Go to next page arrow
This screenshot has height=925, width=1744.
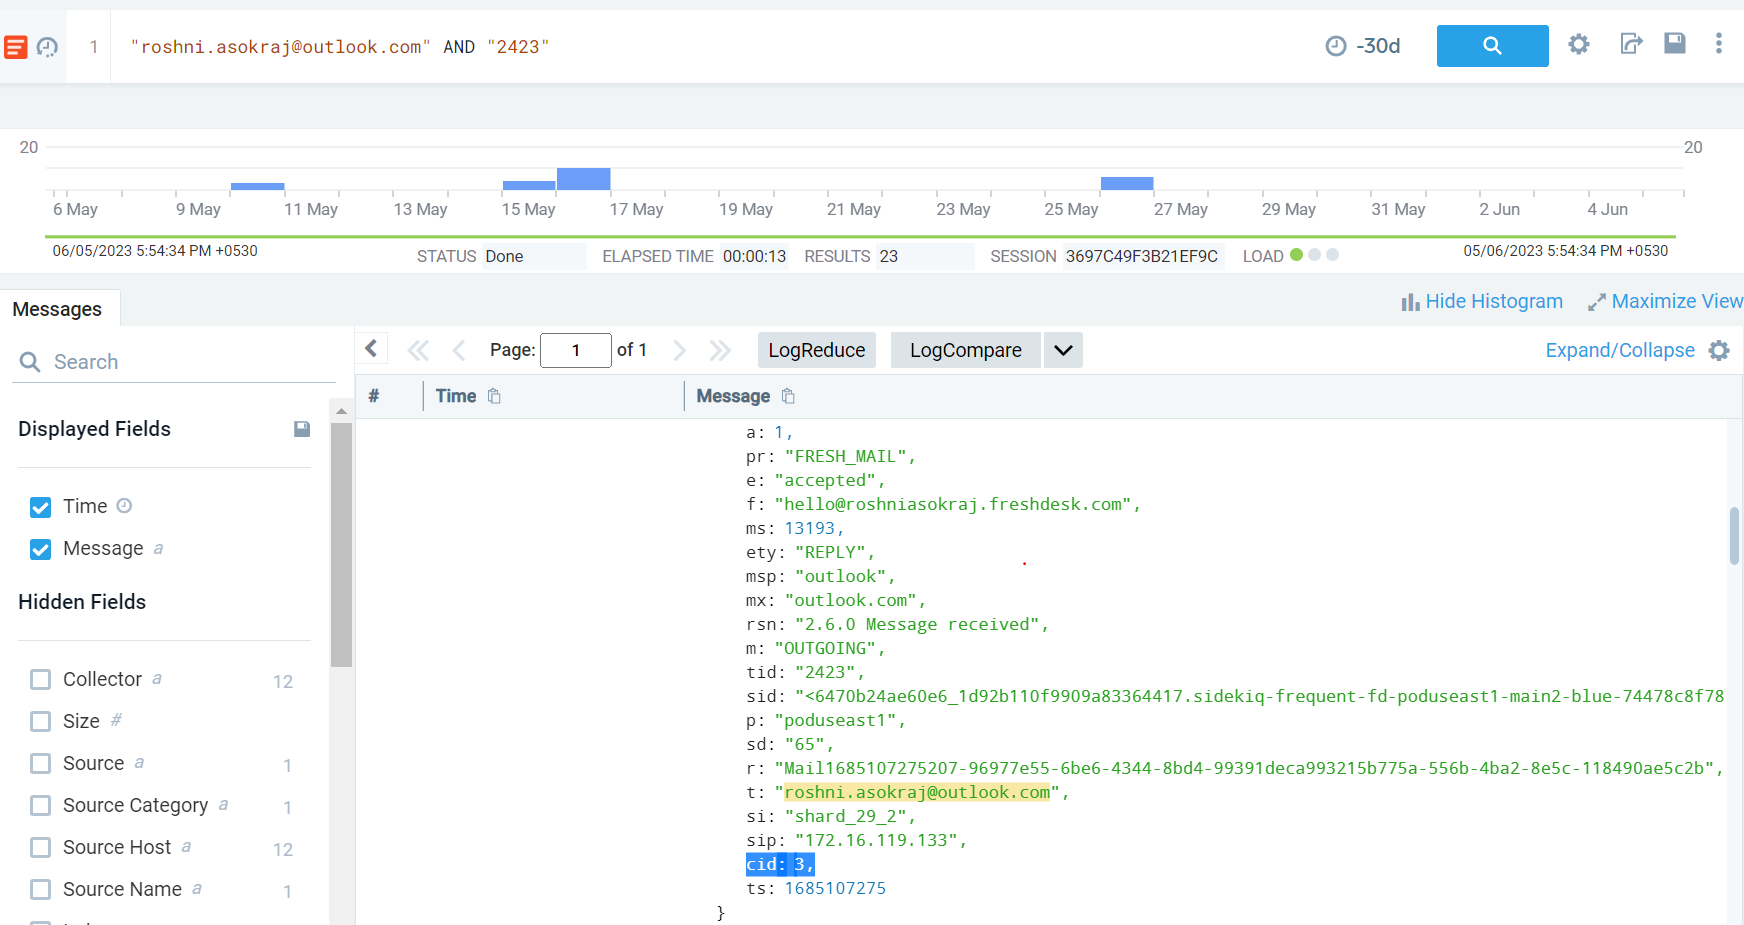tap(680, 350)
